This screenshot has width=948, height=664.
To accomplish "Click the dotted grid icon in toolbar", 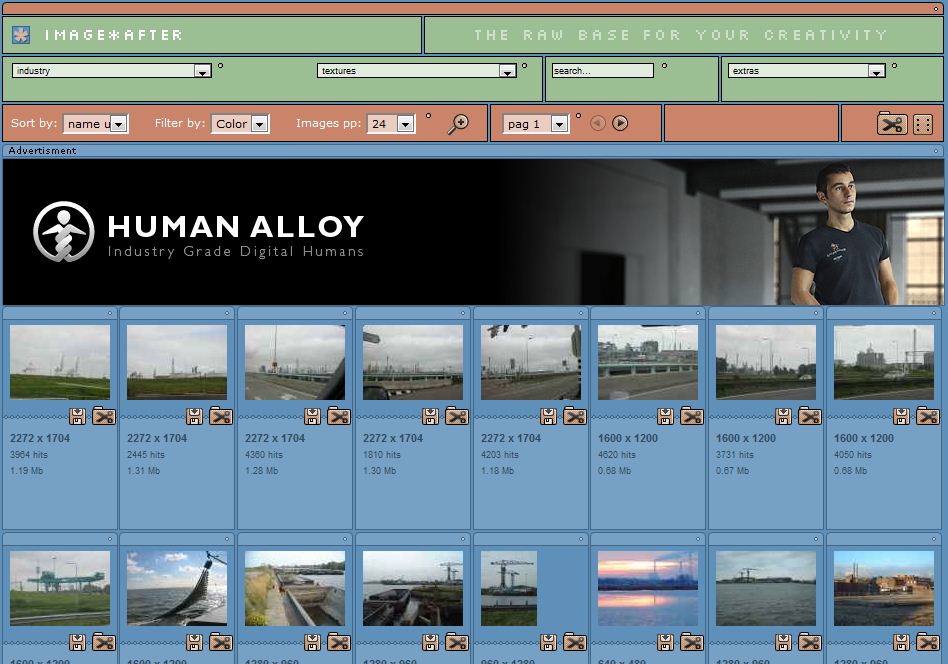I will [x=923, y=124].
